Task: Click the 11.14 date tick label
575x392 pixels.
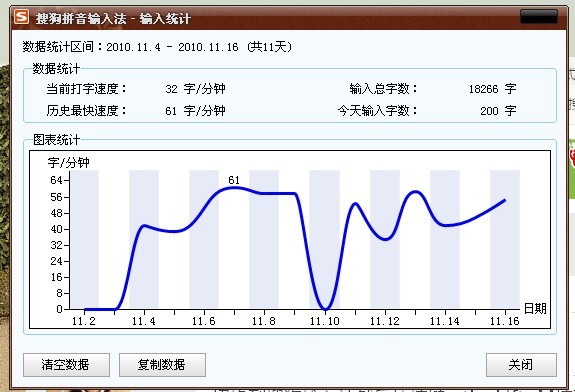Action: pos(445,321)
